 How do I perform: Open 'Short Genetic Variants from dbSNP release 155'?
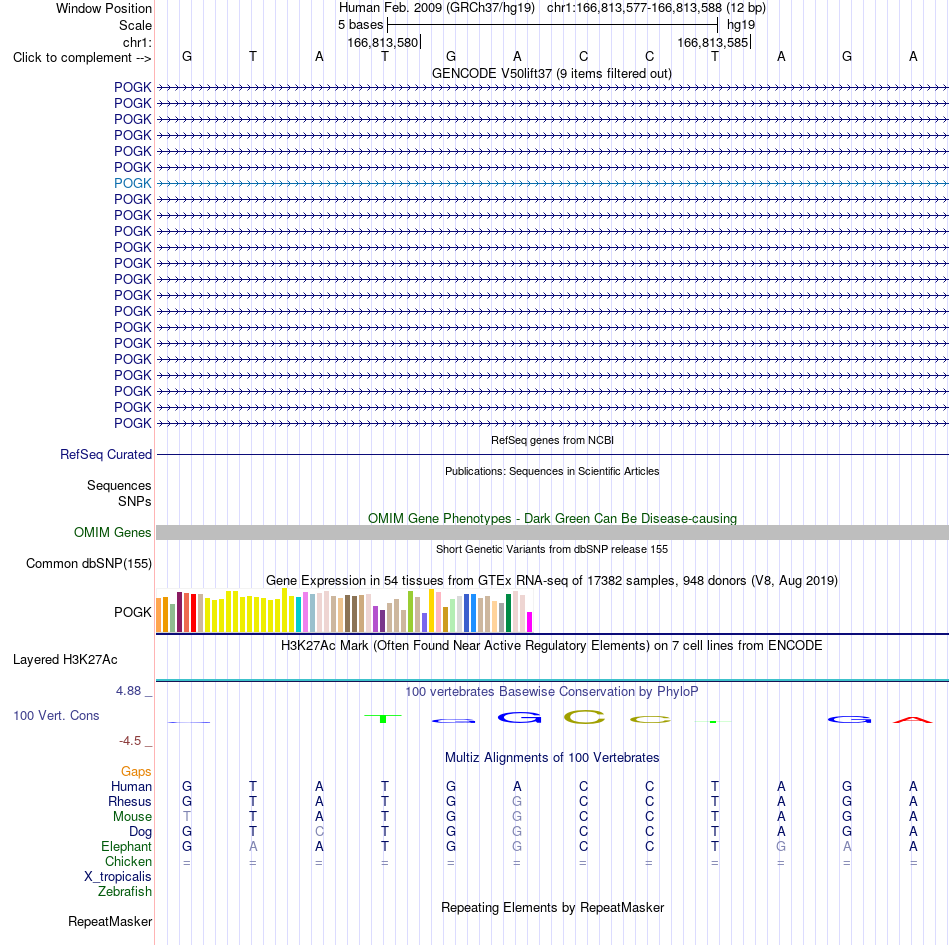552,549
